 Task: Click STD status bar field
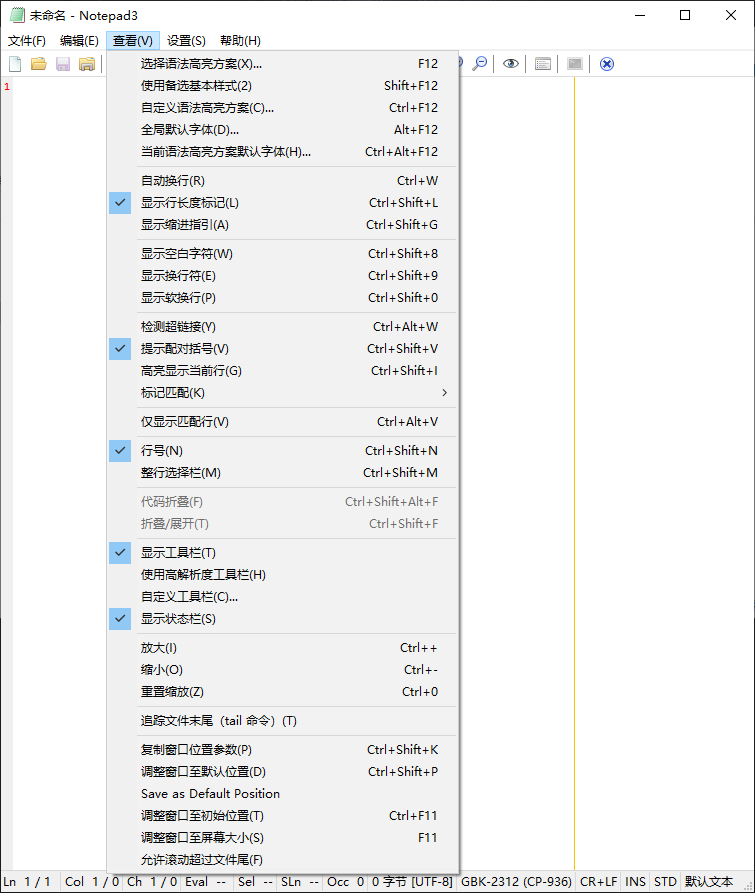[x=665, y=882]
